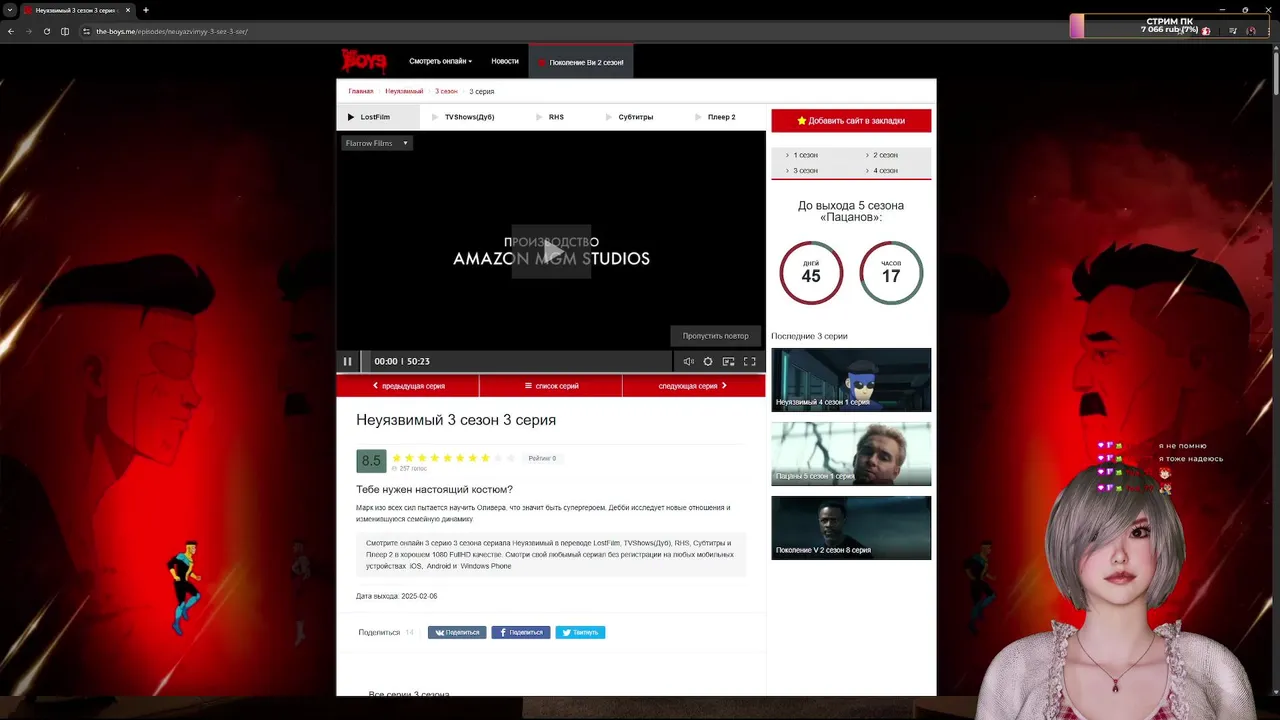
Task: Share via VK Поделиться button
Action: click(x=457, y=632)
